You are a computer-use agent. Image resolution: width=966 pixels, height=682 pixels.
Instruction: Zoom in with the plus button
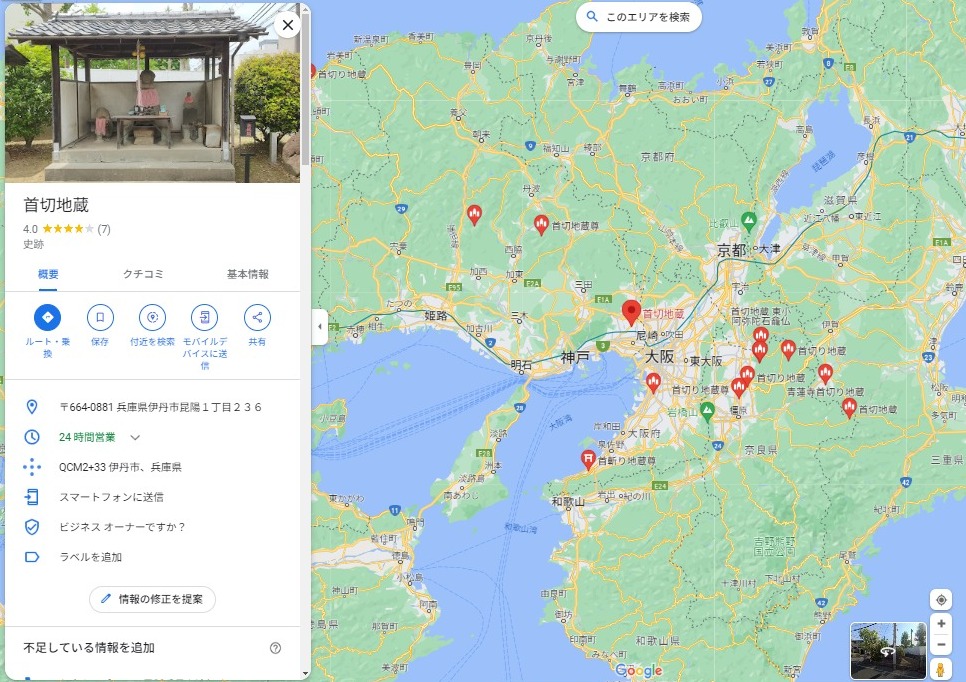(941, 623)
